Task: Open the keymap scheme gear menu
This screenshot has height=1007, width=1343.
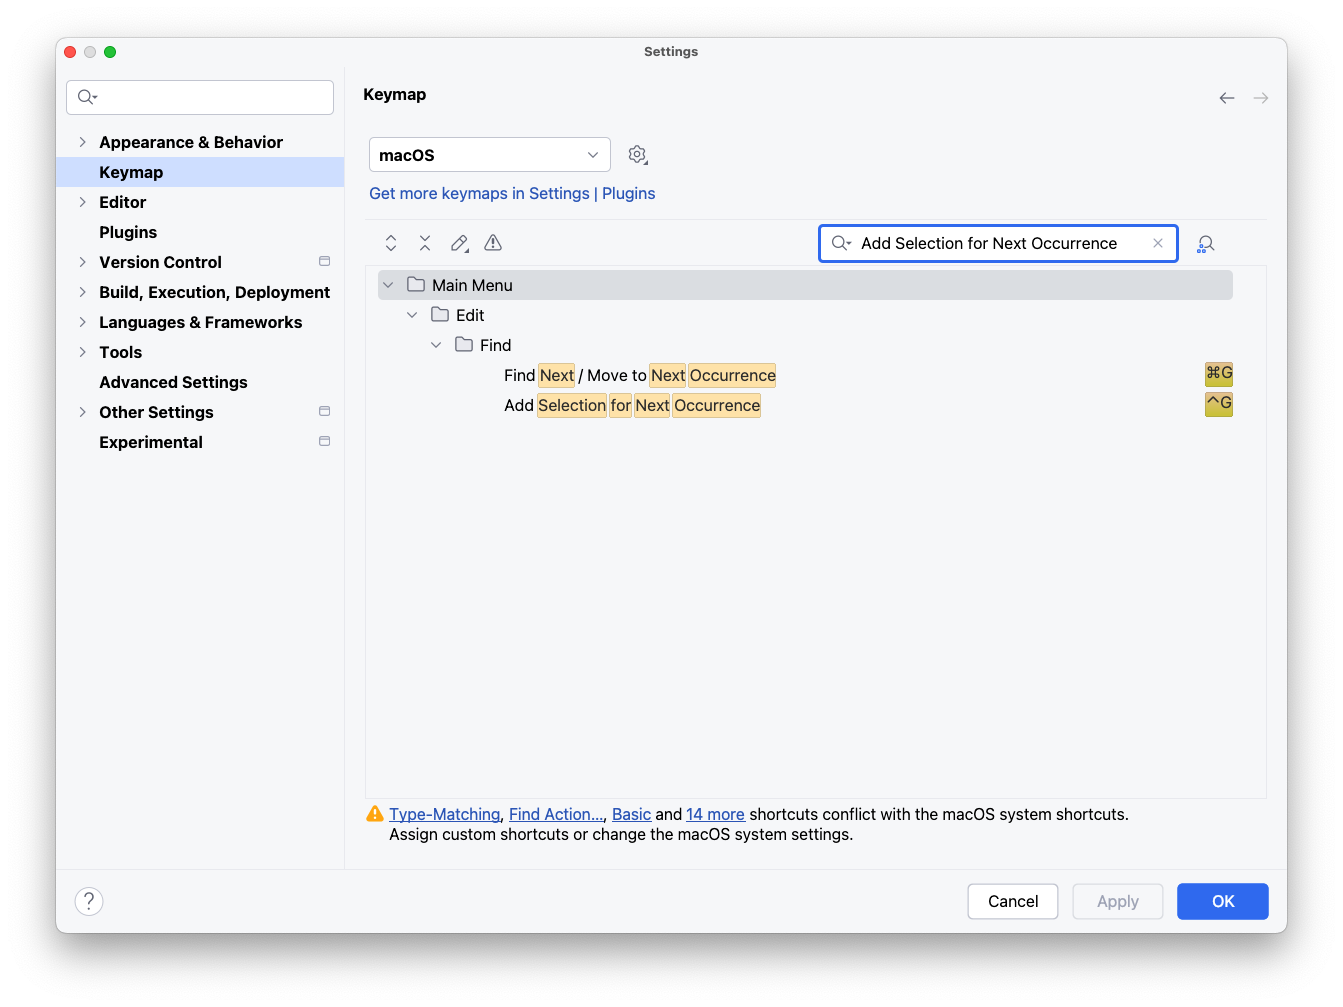Action: 637,155
